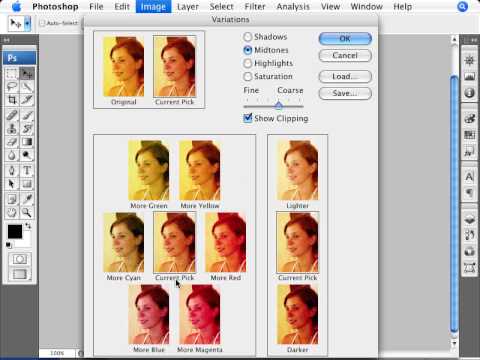Open the Layer menu
The image size is (480, 360).
188,6
